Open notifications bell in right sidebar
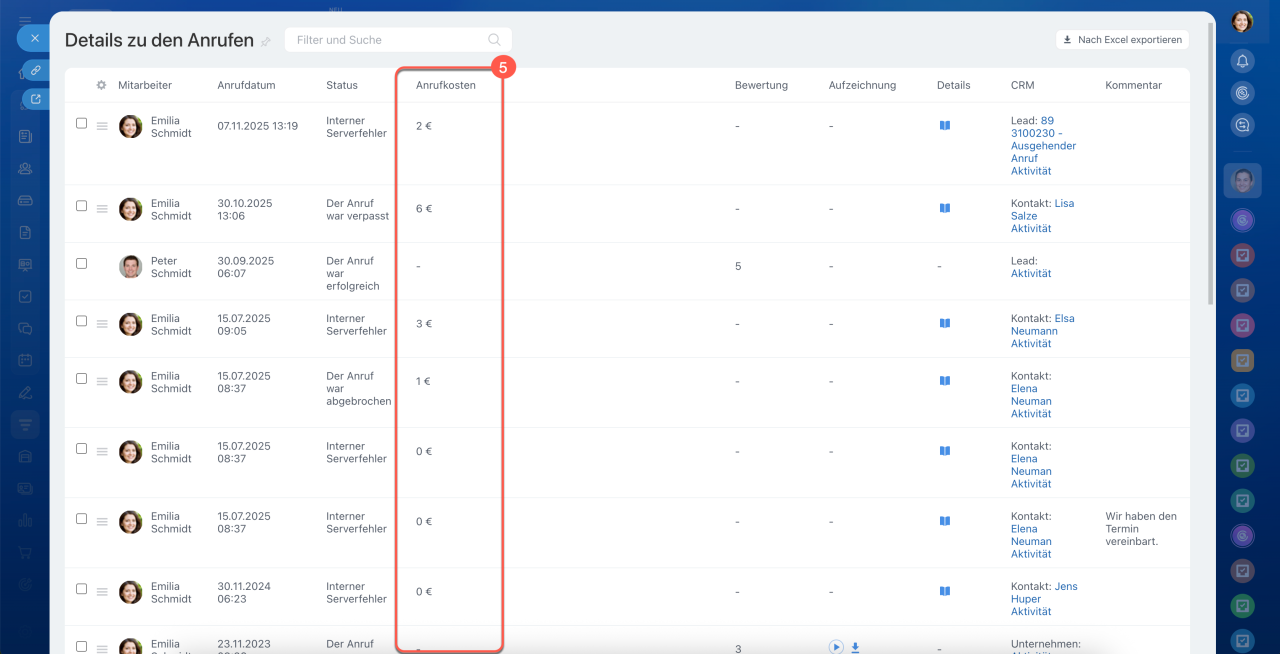 click(x=1242, y=61)
